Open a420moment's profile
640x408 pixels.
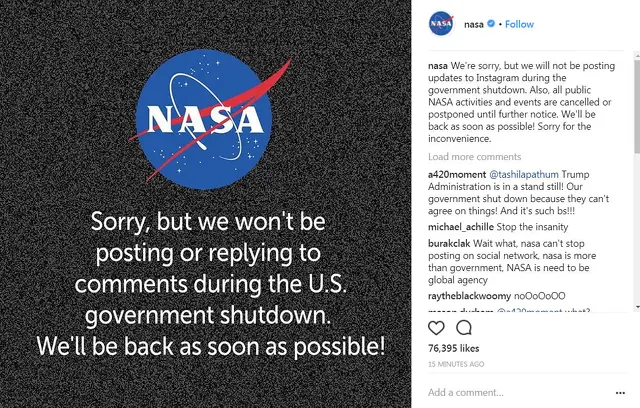454,174
